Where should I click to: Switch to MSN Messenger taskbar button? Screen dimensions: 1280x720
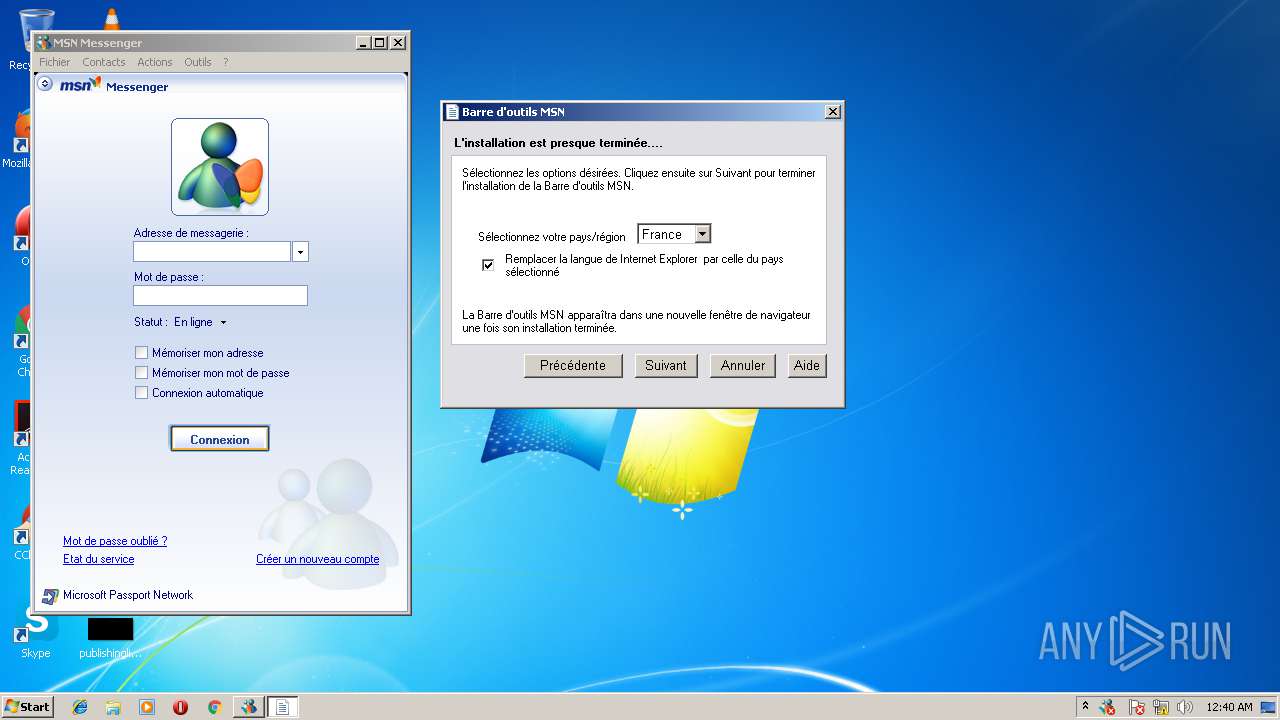[x=248, y=707]
